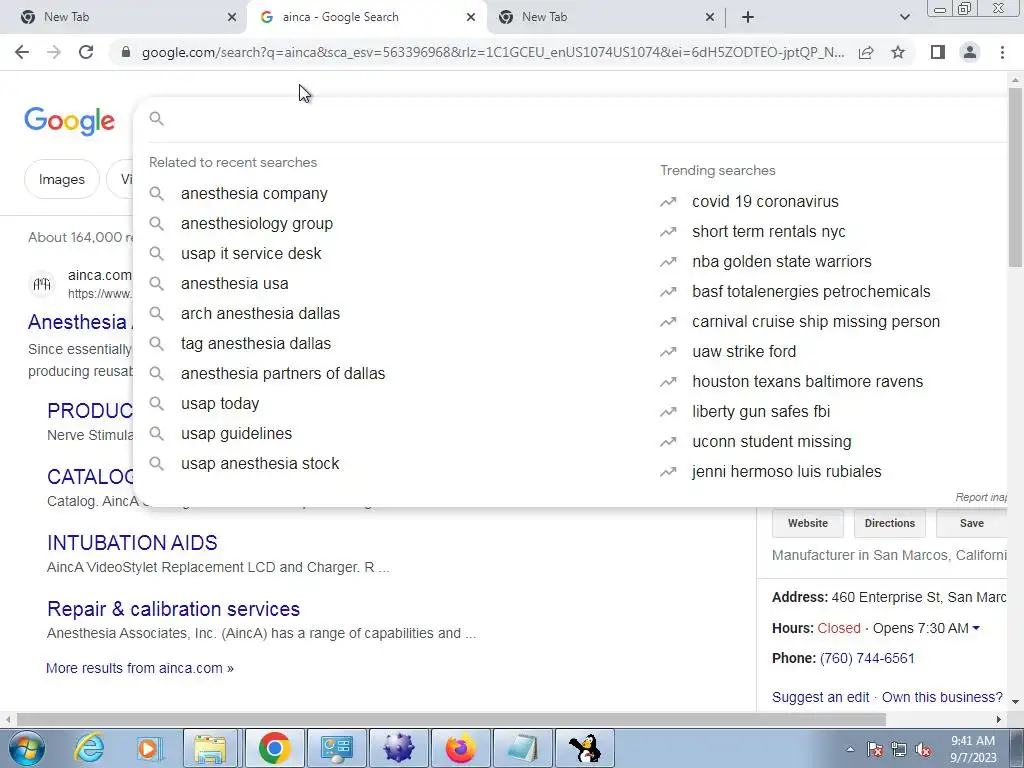Share this page icon in address bar

(x=866, y=52)
